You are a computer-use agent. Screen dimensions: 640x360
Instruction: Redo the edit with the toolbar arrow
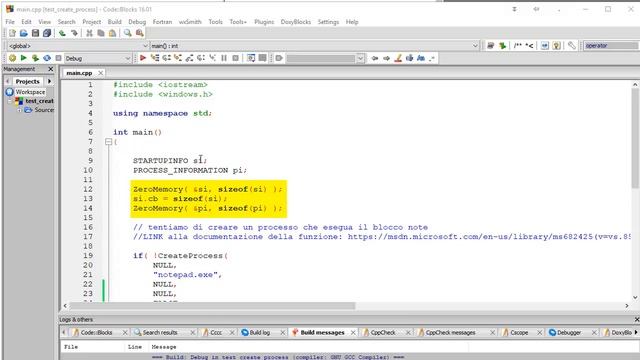coord(74,33)
